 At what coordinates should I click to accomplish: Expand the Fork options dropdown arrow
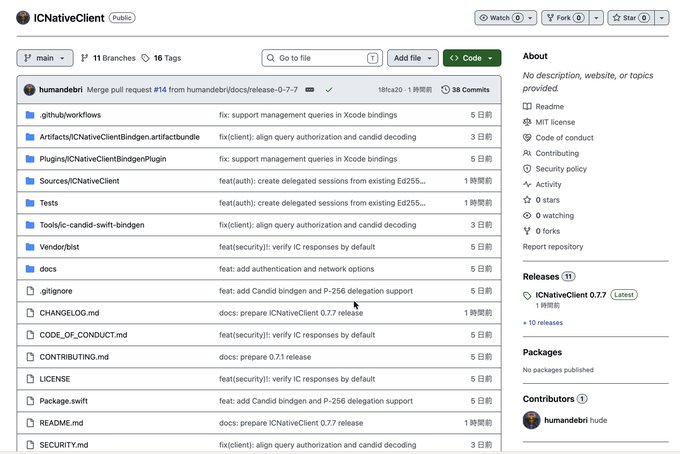point(596,18)
